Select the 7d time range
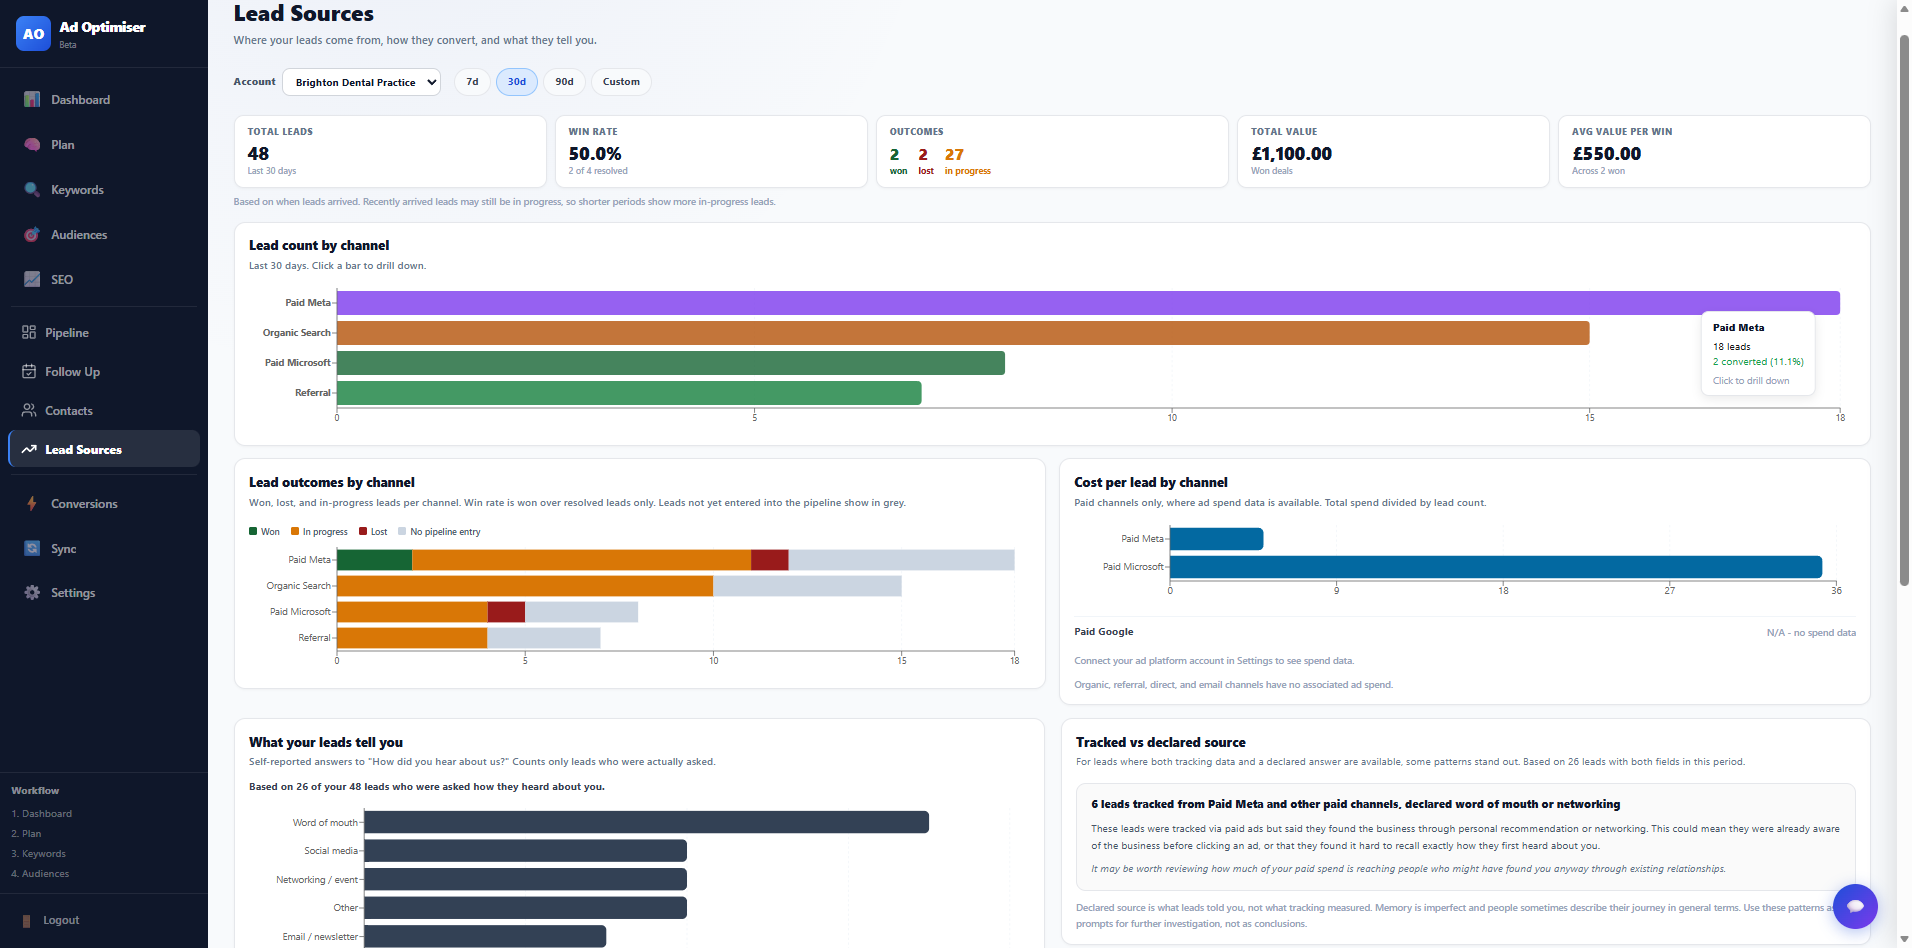 [472, 82]
